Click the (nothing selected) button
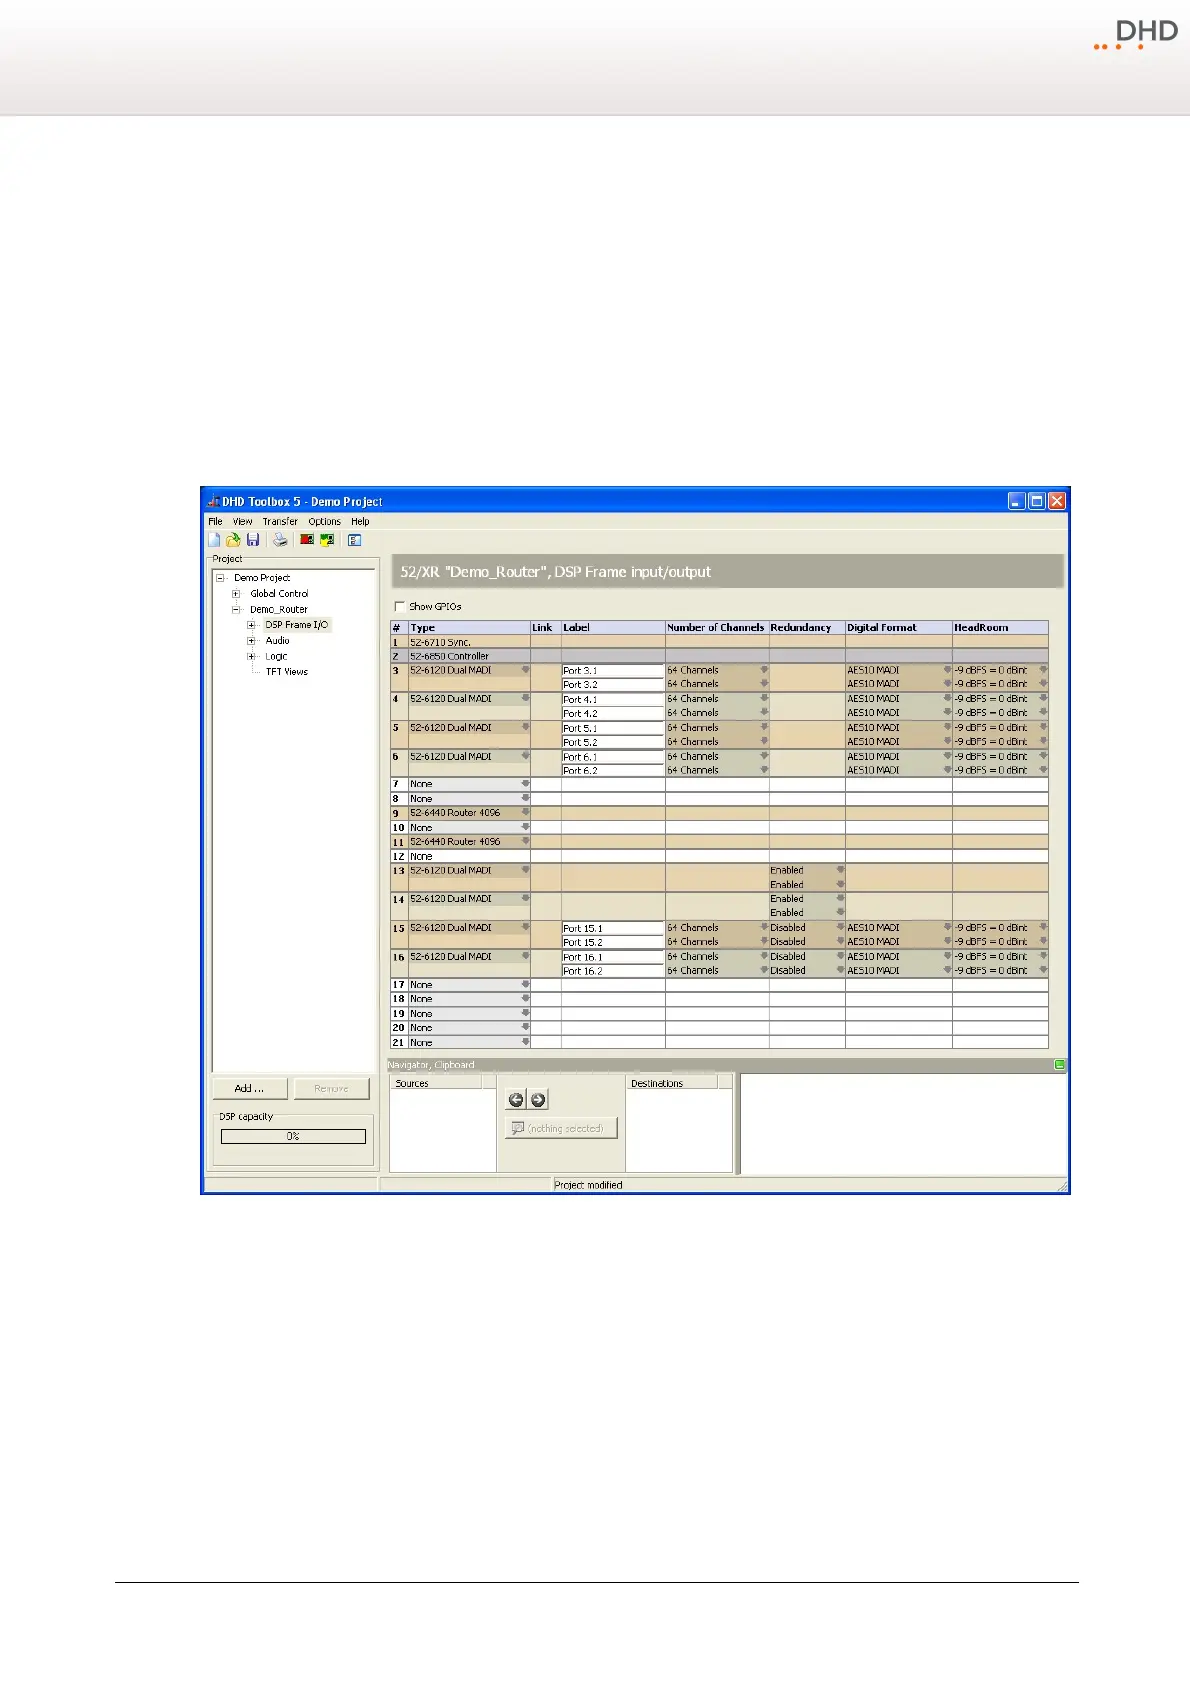This screenshot has width=1190, height=1684. pos(561,1128)
